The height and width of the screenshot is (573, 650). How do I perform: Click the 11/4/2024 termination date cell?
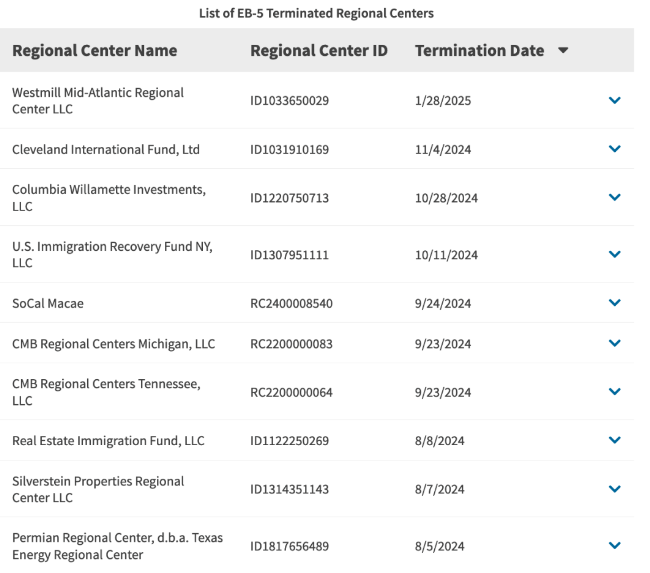pos(443,150)
